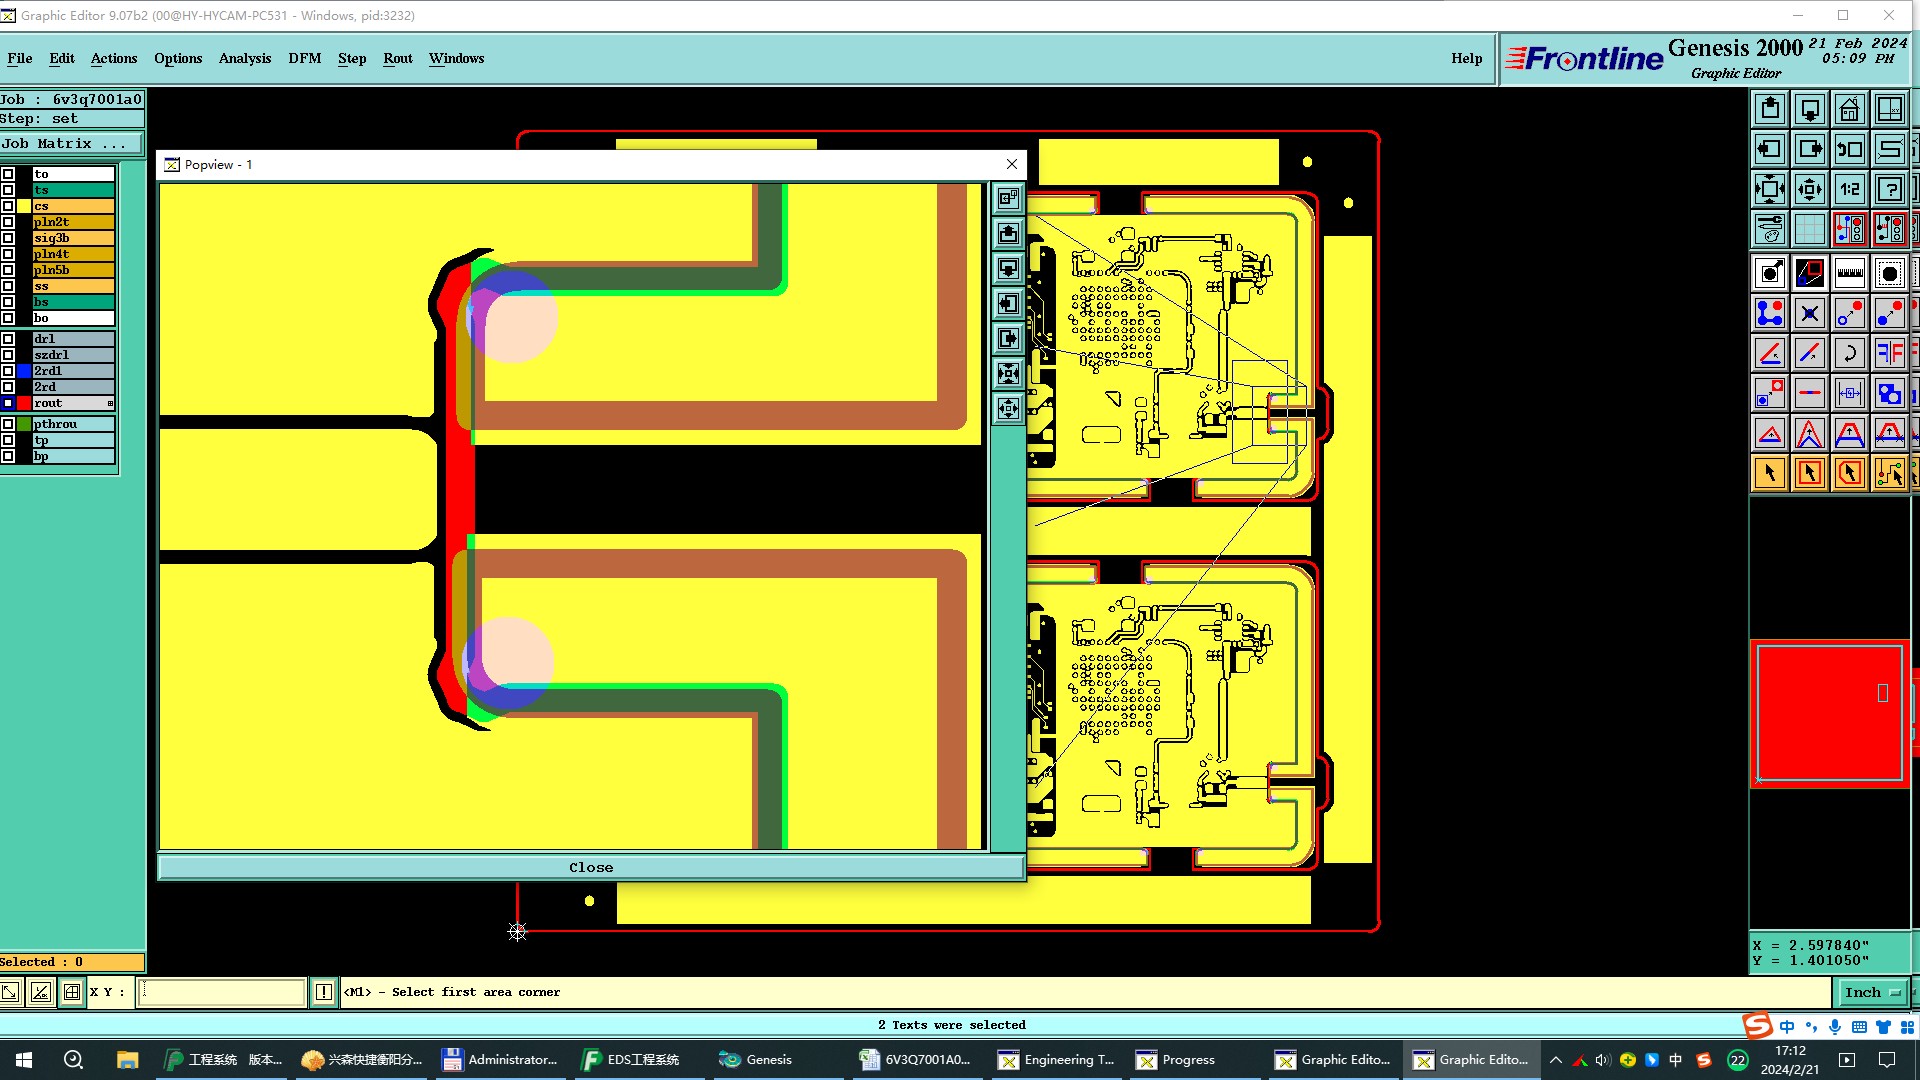Open the DFM menu
Screen dimensions: 1920x1080
pos(304,58)
